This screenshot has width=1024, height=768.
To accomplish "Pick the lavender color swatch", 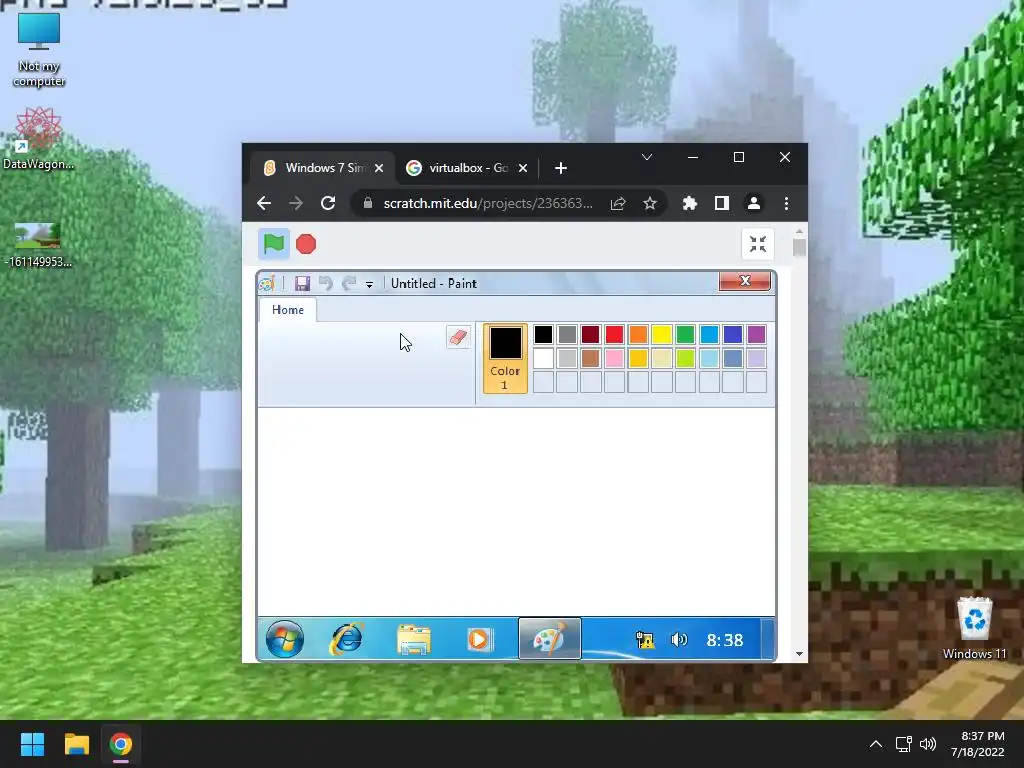I will click(x=756, y=358).
